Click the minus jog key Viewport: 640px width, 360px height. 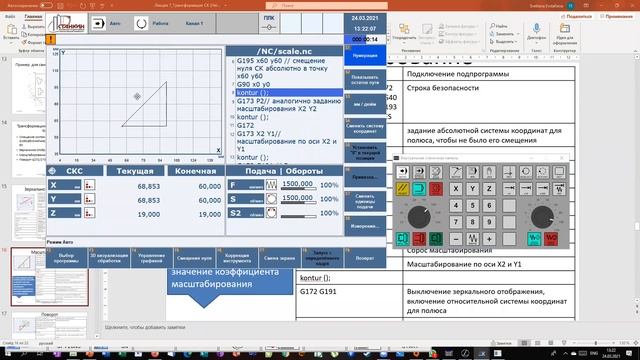tap(456, 239)
